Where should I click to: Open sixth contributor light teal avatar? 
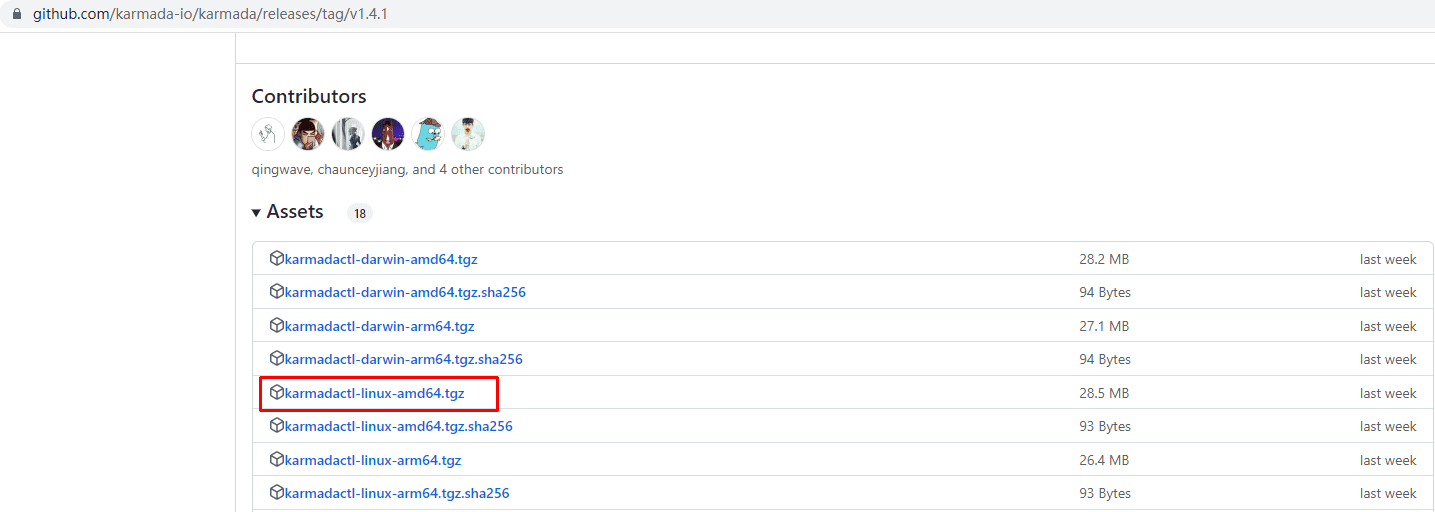point(468,134)
